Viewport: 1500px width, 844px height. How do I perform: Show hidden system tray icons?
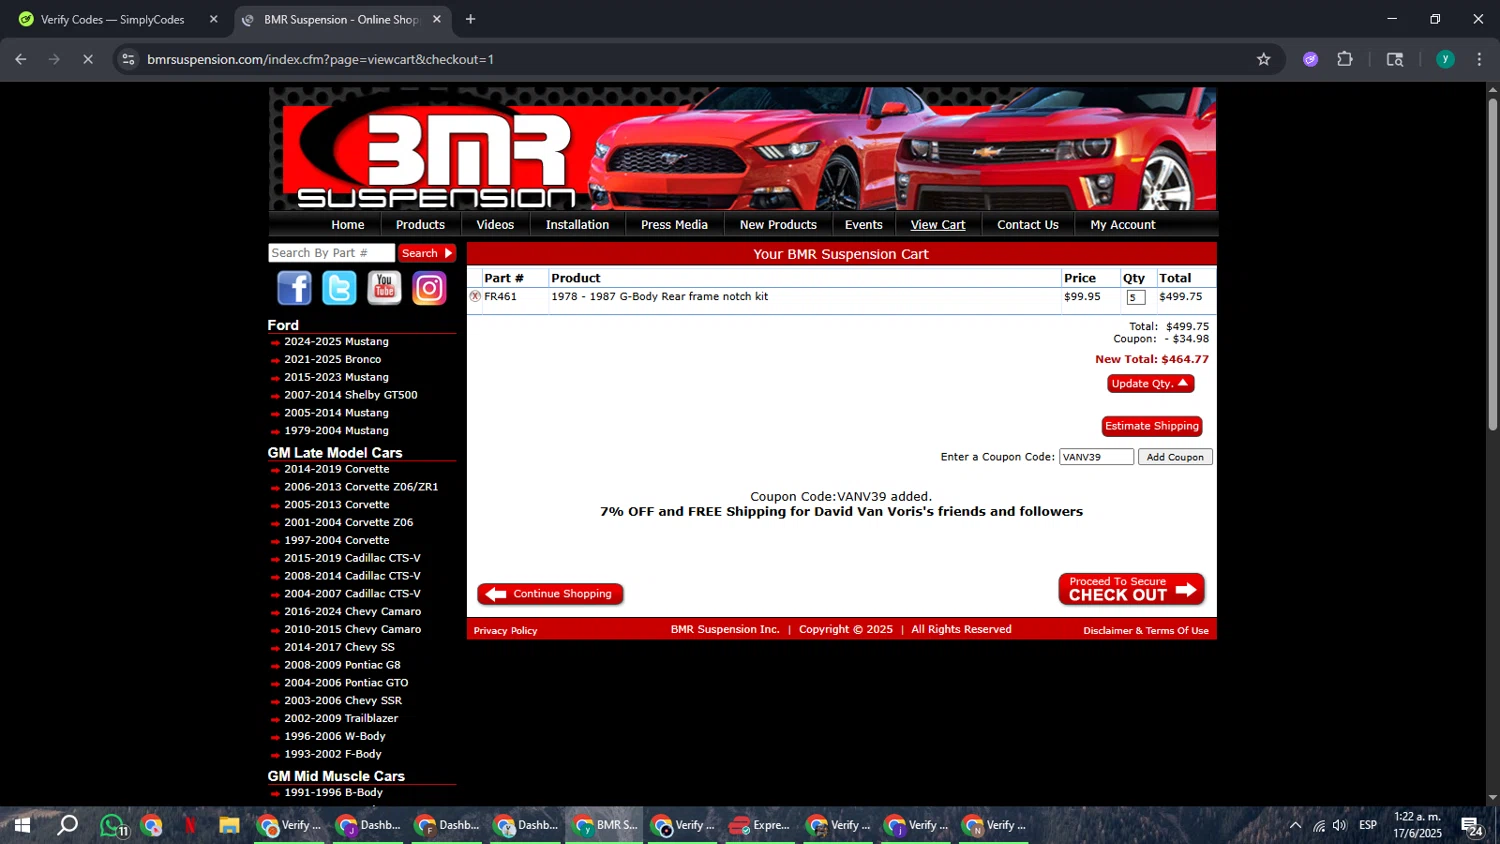[x=1295, y=825]
